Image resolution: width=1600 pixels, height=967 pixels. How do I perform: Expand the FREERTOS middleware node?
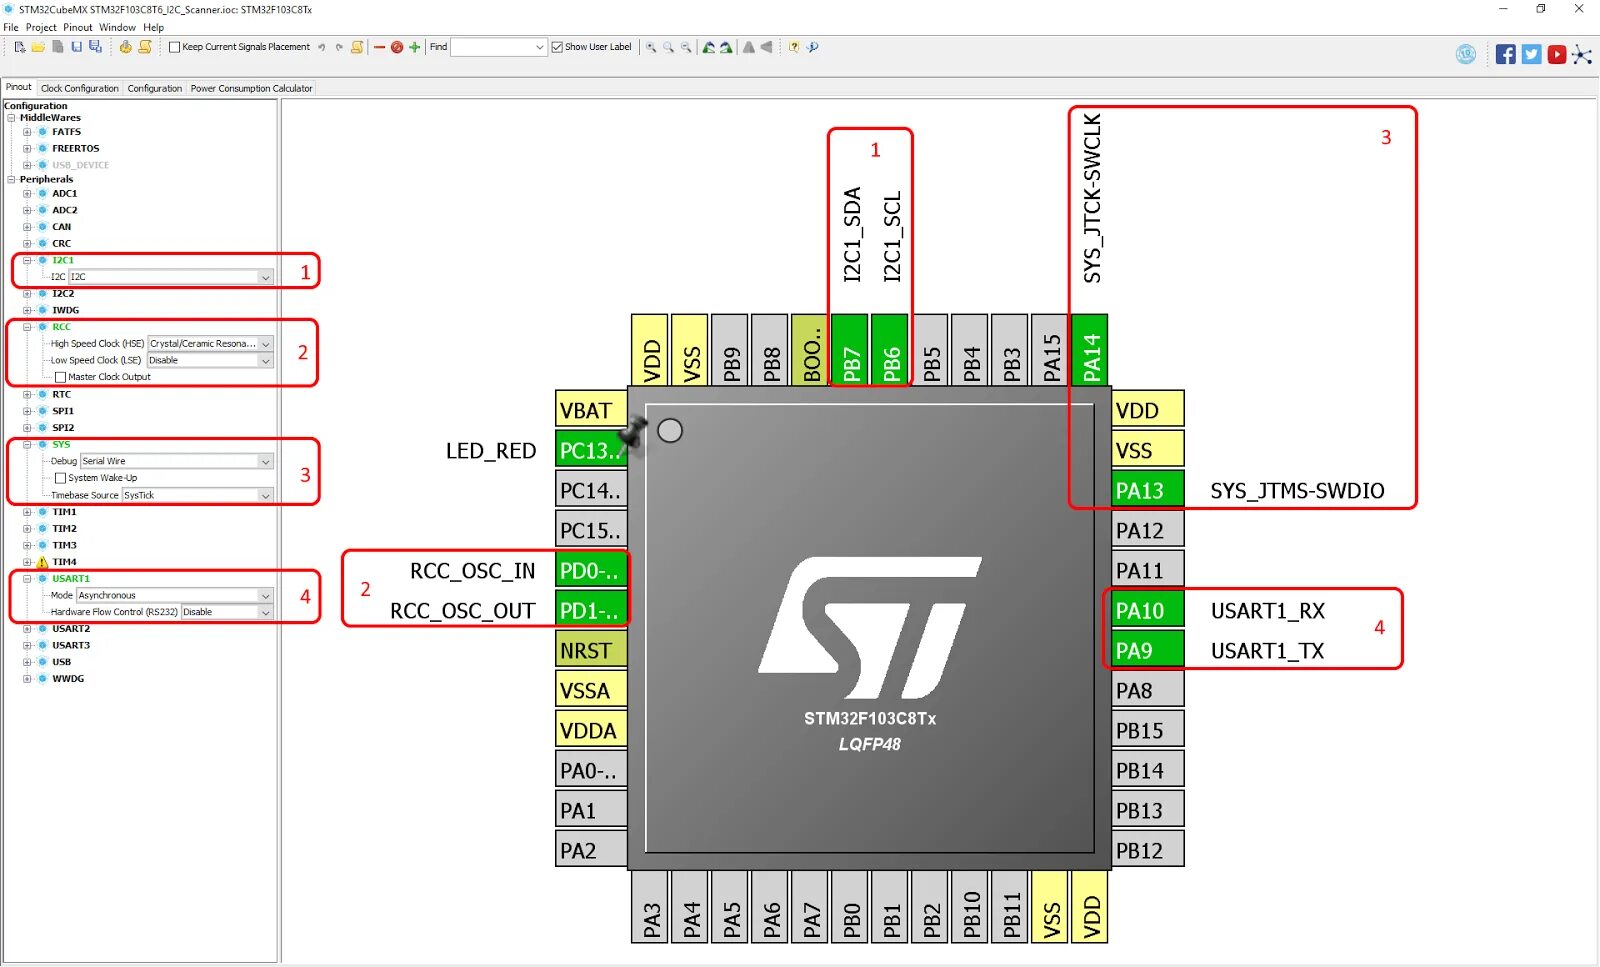coord(27,148)
